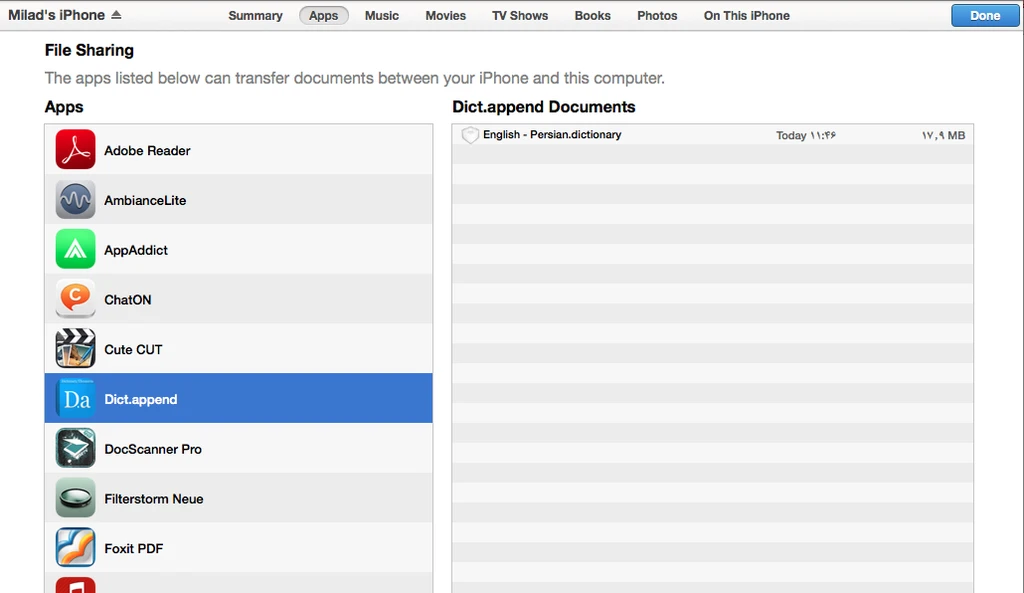Click the Dict.append 'Da' icon
Image resolution: width=1024 pixels, height=593 pixels.
coord(75,398)
